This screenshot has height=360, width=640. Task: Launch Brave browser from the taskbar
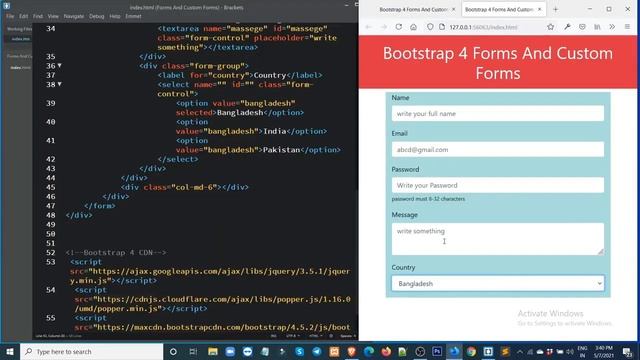[351, 351]
